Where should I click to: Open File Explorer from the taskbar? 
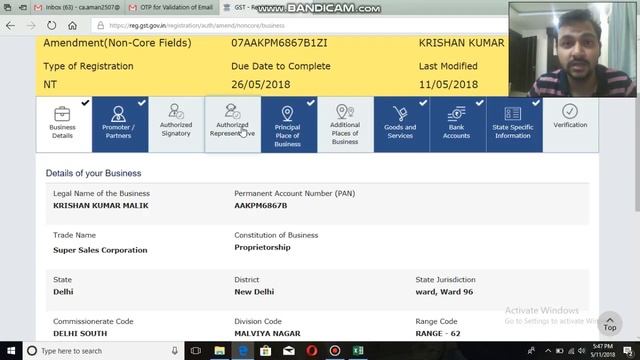tap(220, 351)
